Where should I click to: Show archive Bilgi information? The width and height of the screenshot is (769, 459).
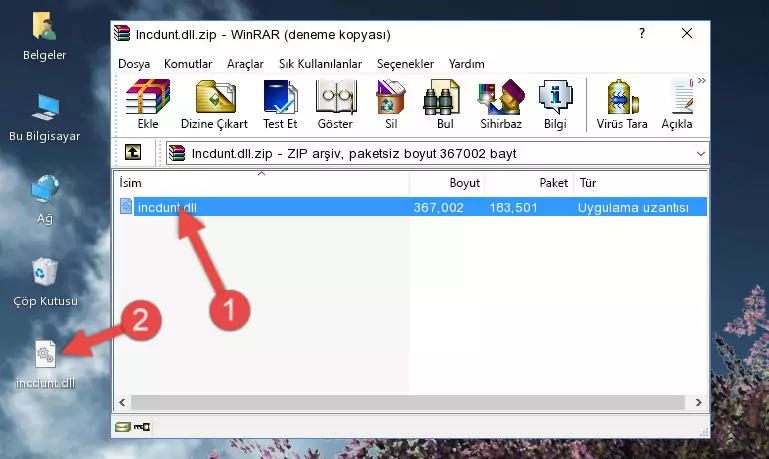tap(555, 104)
